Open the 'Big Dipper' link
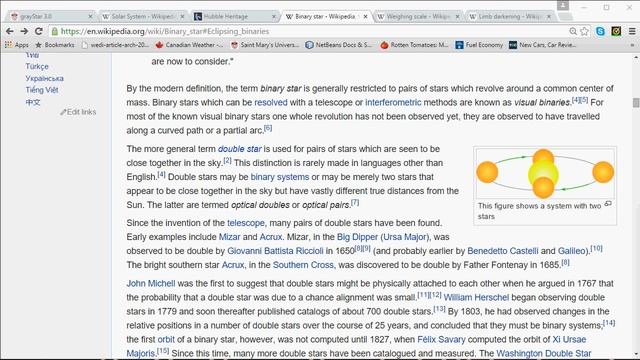This screenshot has height=360, width=640. pos(357,237)
